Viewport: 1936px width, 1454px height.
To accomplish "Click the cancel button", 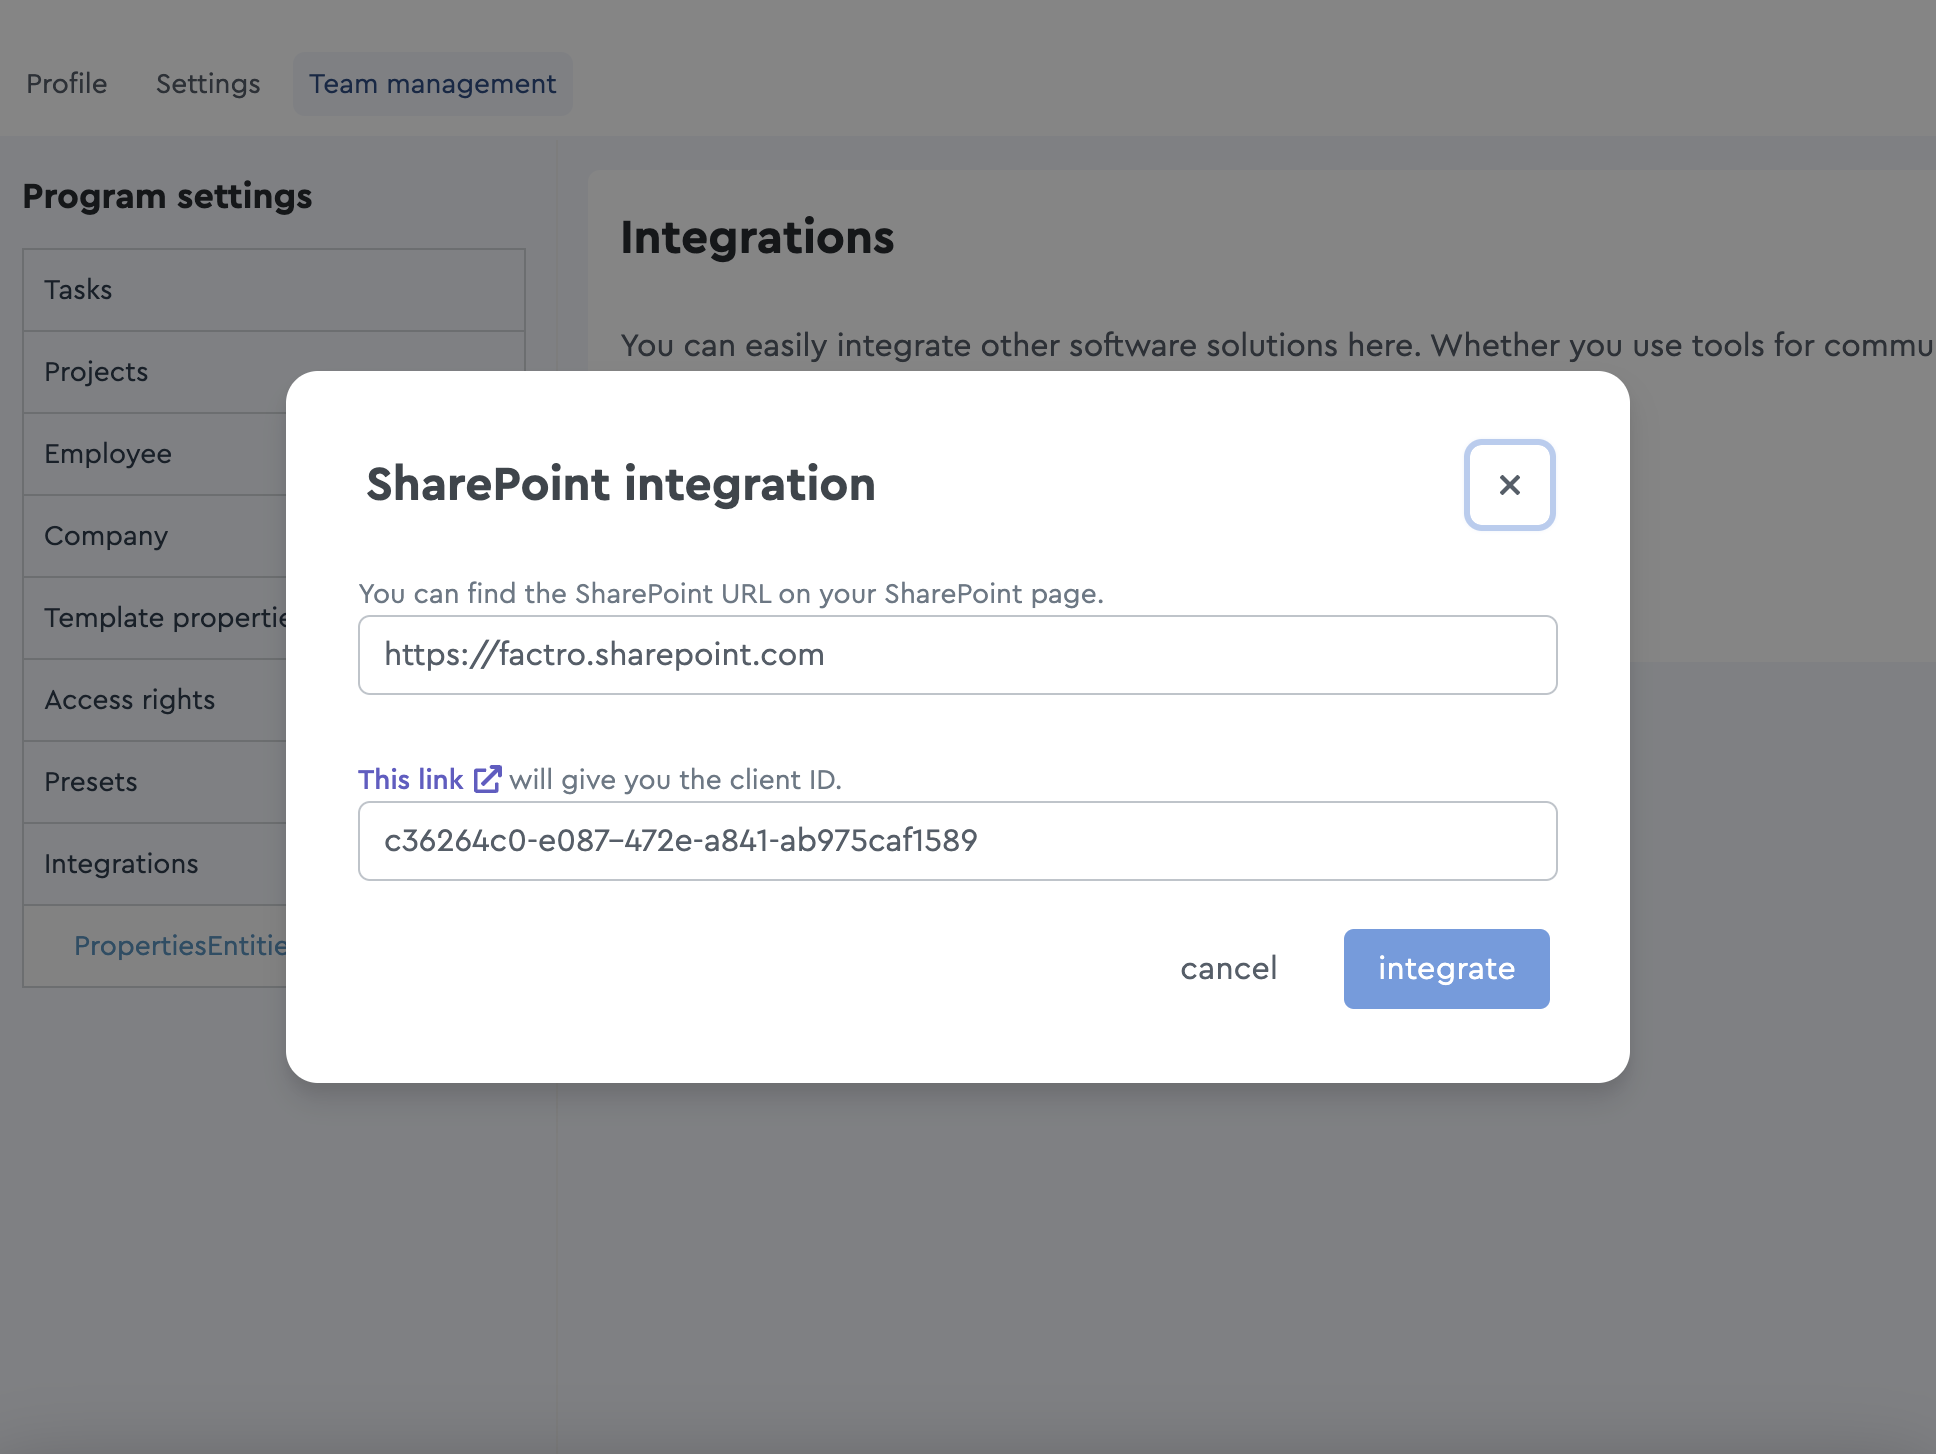I will [x=1228, y=968].
